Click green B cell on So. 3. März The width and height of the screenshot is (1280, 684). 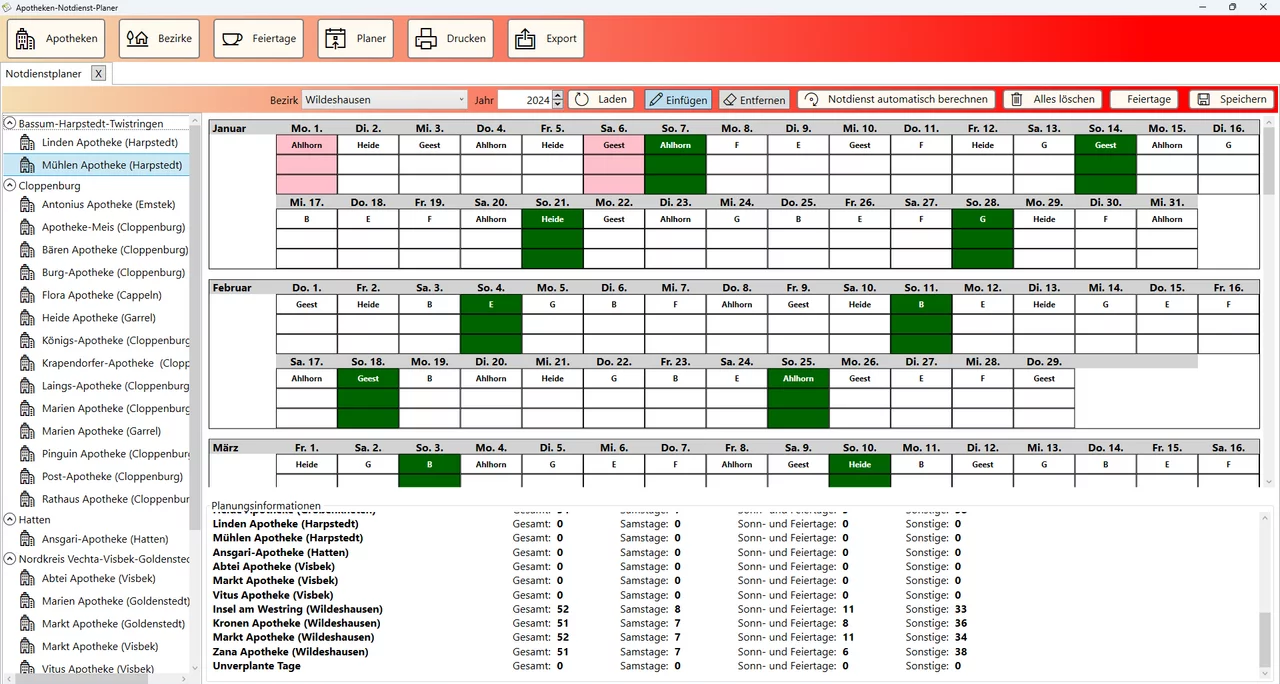[x=430, y=464]
